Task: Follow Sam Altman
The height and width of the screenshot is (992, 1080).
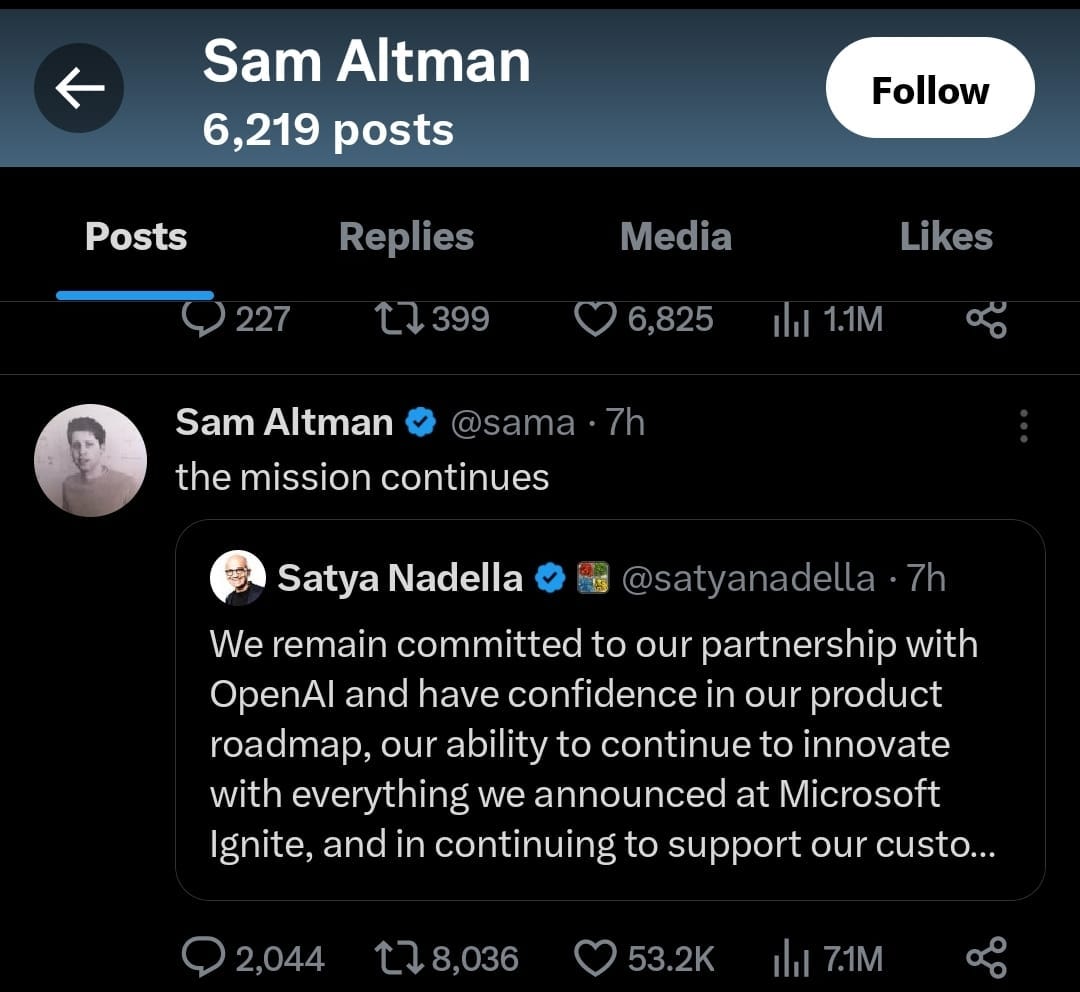Action: click(929, 88)
